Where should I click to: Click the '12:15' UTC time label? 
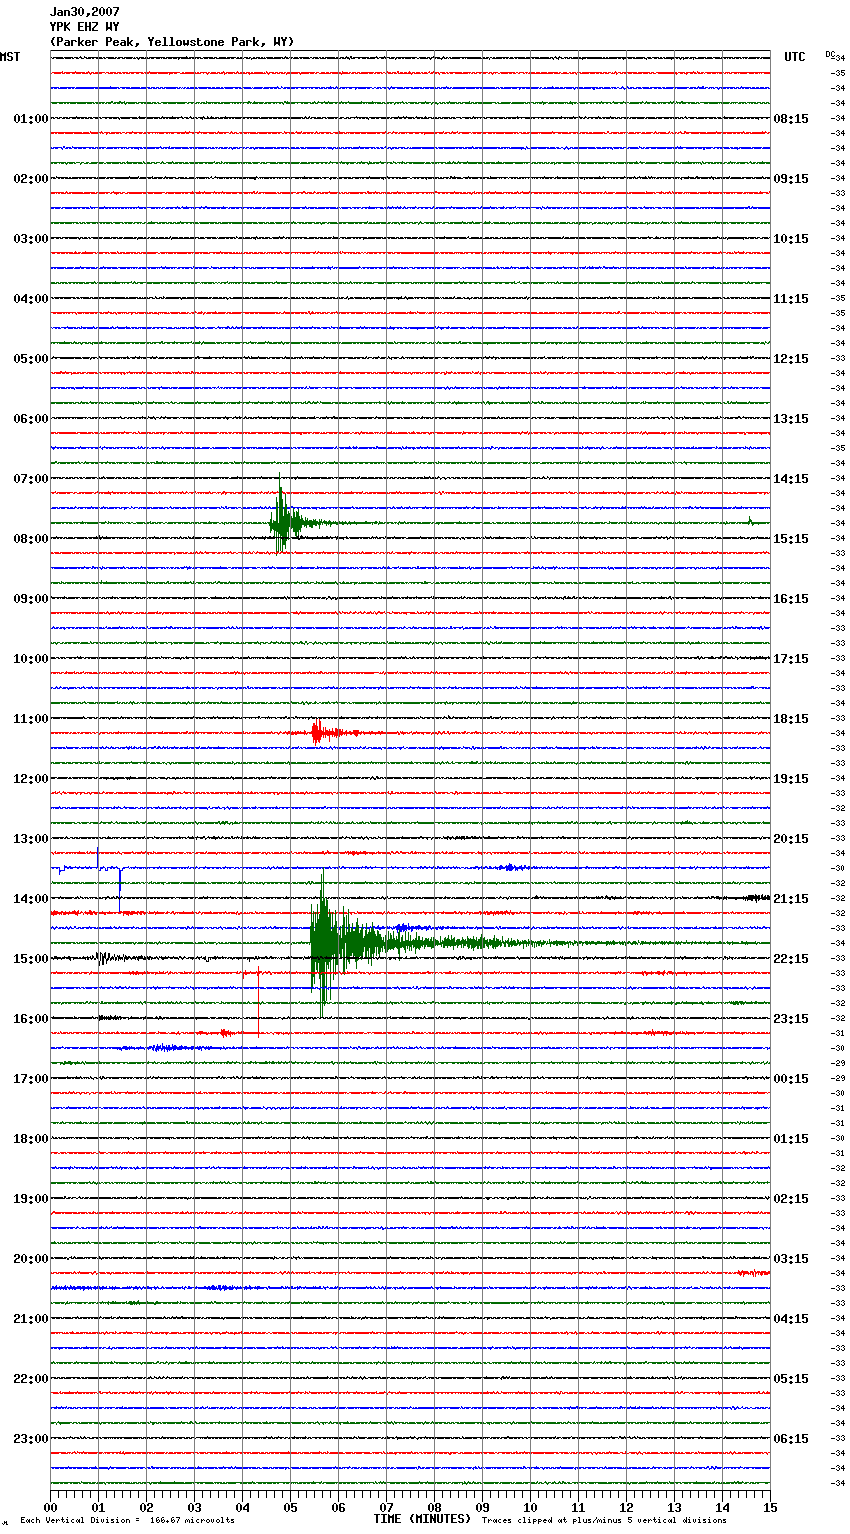791,359
